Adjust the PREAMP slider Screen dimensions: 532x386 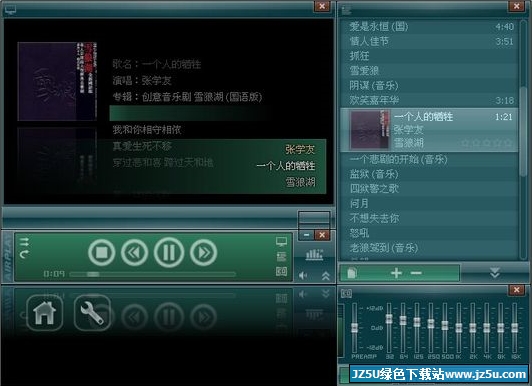(x=354, y=328)
